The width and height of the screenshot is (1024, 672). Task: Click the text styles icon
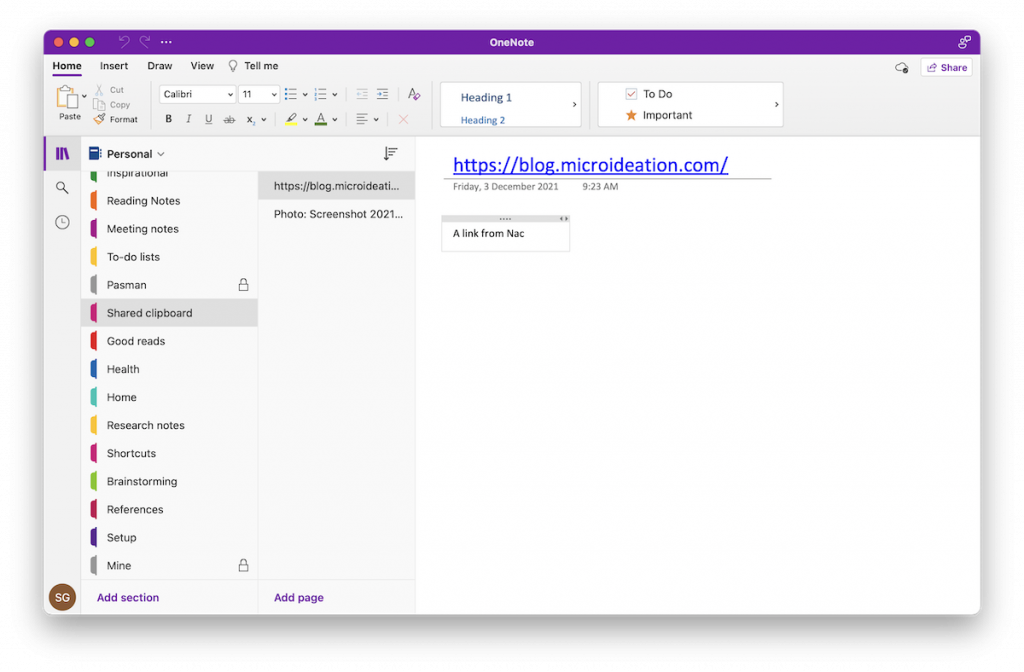414,94
